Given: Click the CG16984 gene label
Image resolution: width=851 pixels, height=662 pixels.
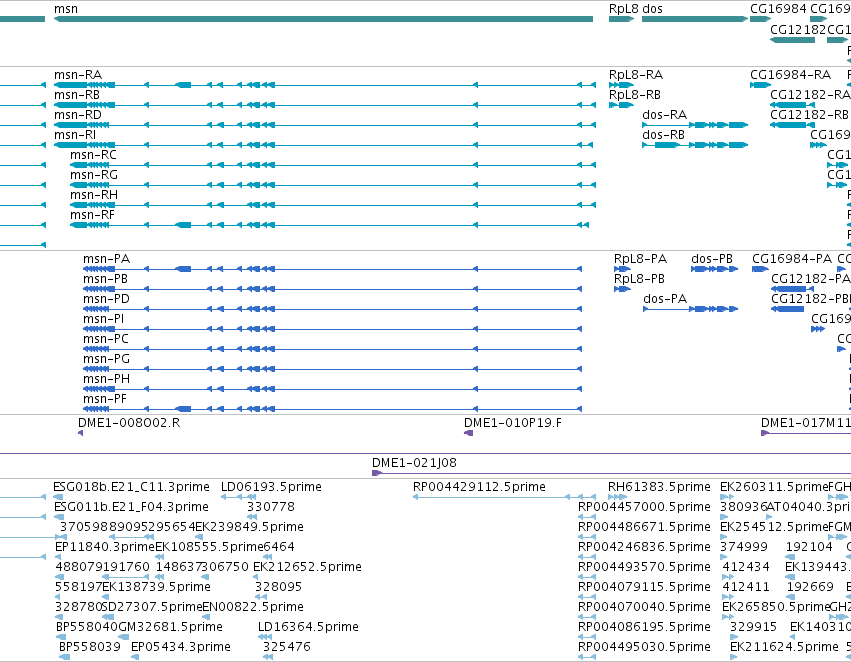Looking at the screenshot, I should [778, 9].
